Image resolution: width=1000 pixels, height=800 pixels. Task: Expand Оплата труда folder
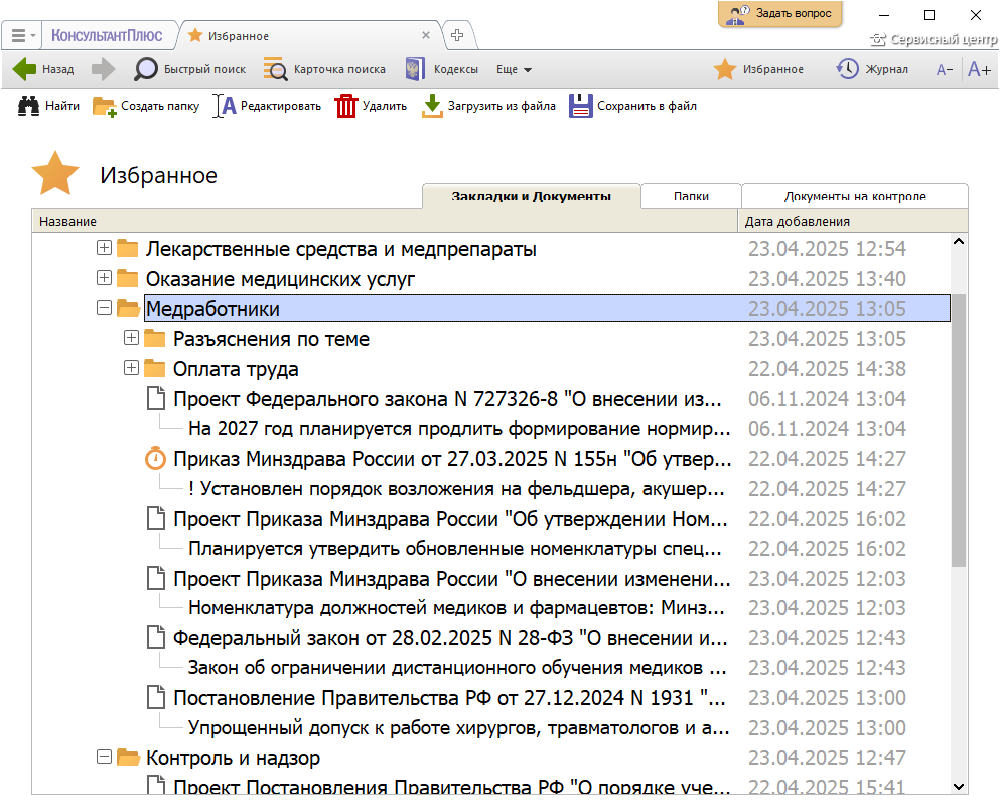click(131, 368)
